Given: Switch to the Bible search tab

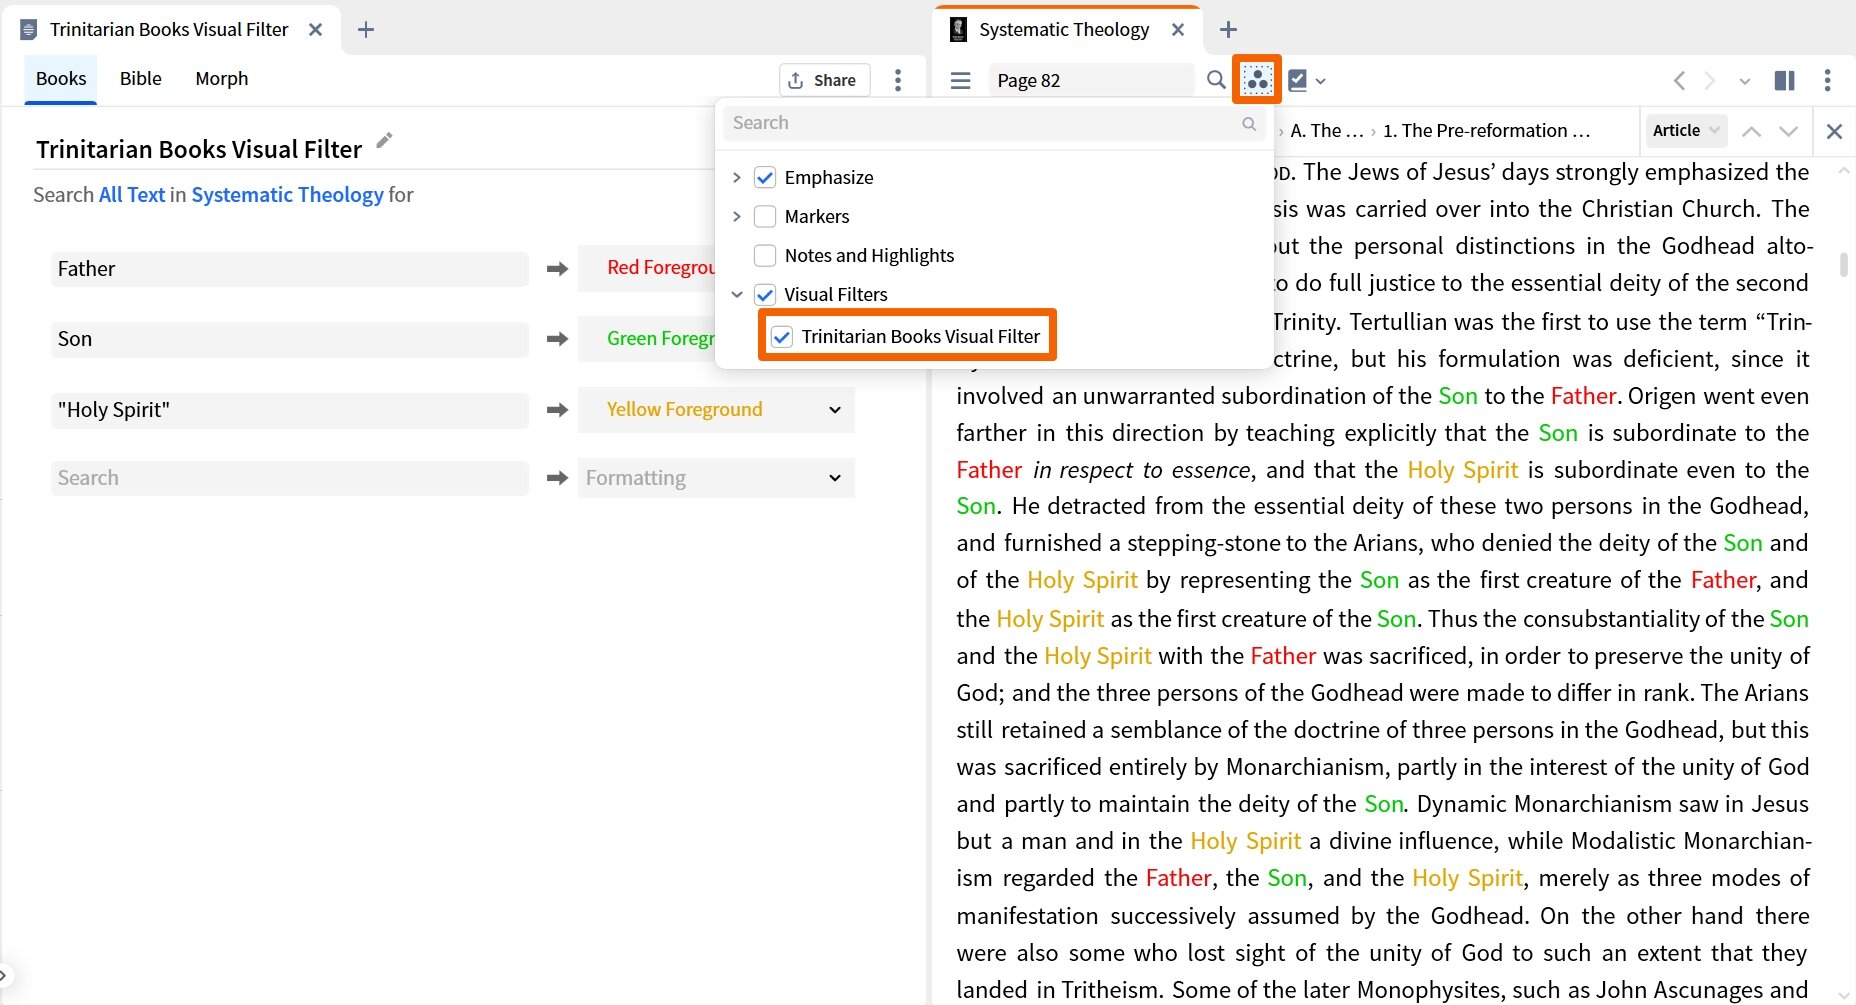Looking at the screenshot, I should (140, 78).
